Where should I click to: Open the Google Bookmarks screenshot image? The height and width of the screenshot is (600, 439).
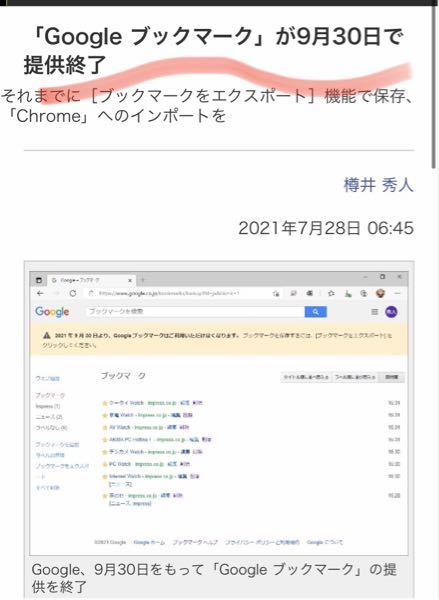coord(219,412)
